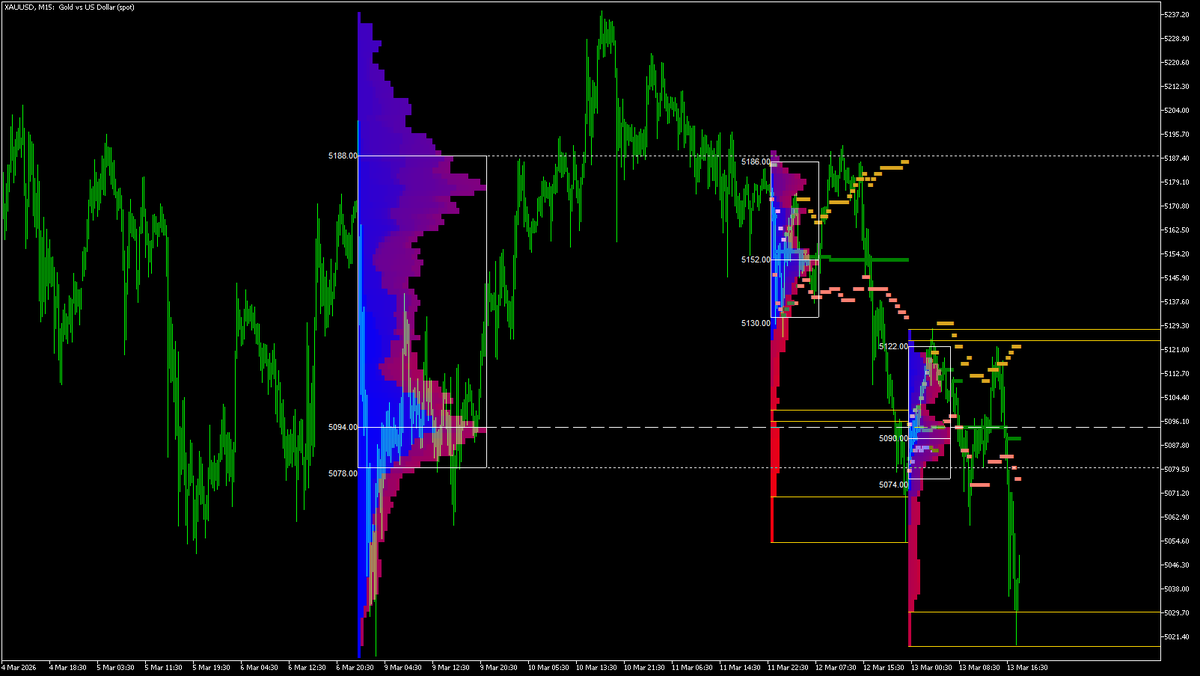This screenshot has height=676, width=1200.
Task: Click 5228.90 on the price scale
Action: tap(1176, 38)
